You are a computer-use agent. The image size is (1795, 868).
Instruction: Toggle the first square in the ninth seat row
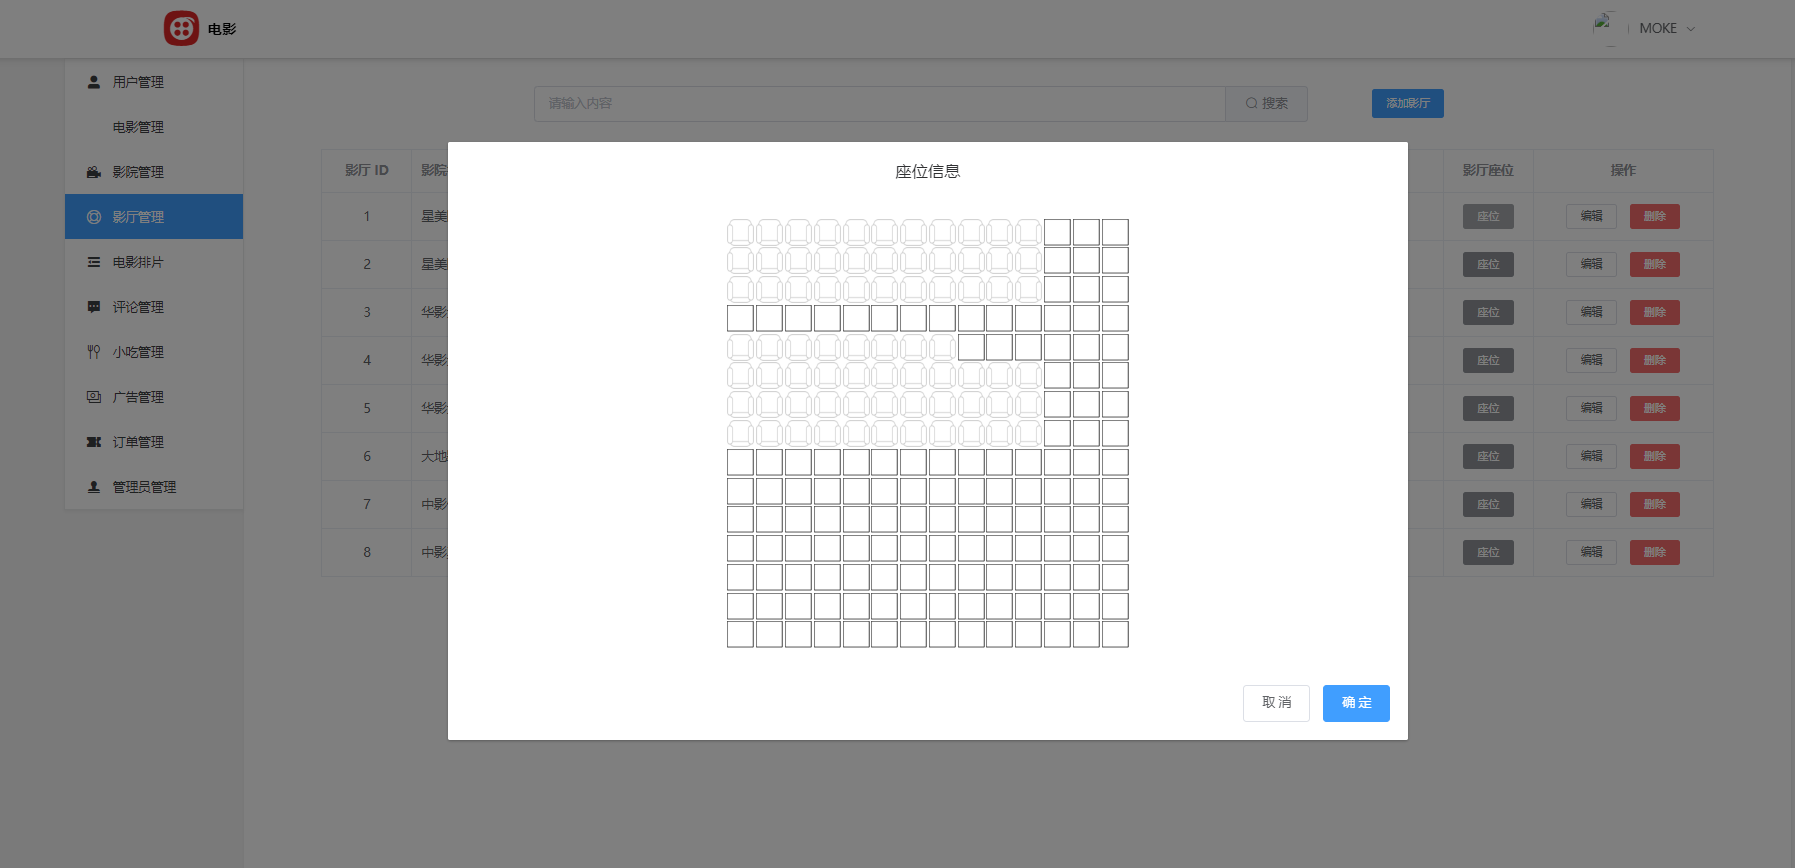[x=740, y=462]
